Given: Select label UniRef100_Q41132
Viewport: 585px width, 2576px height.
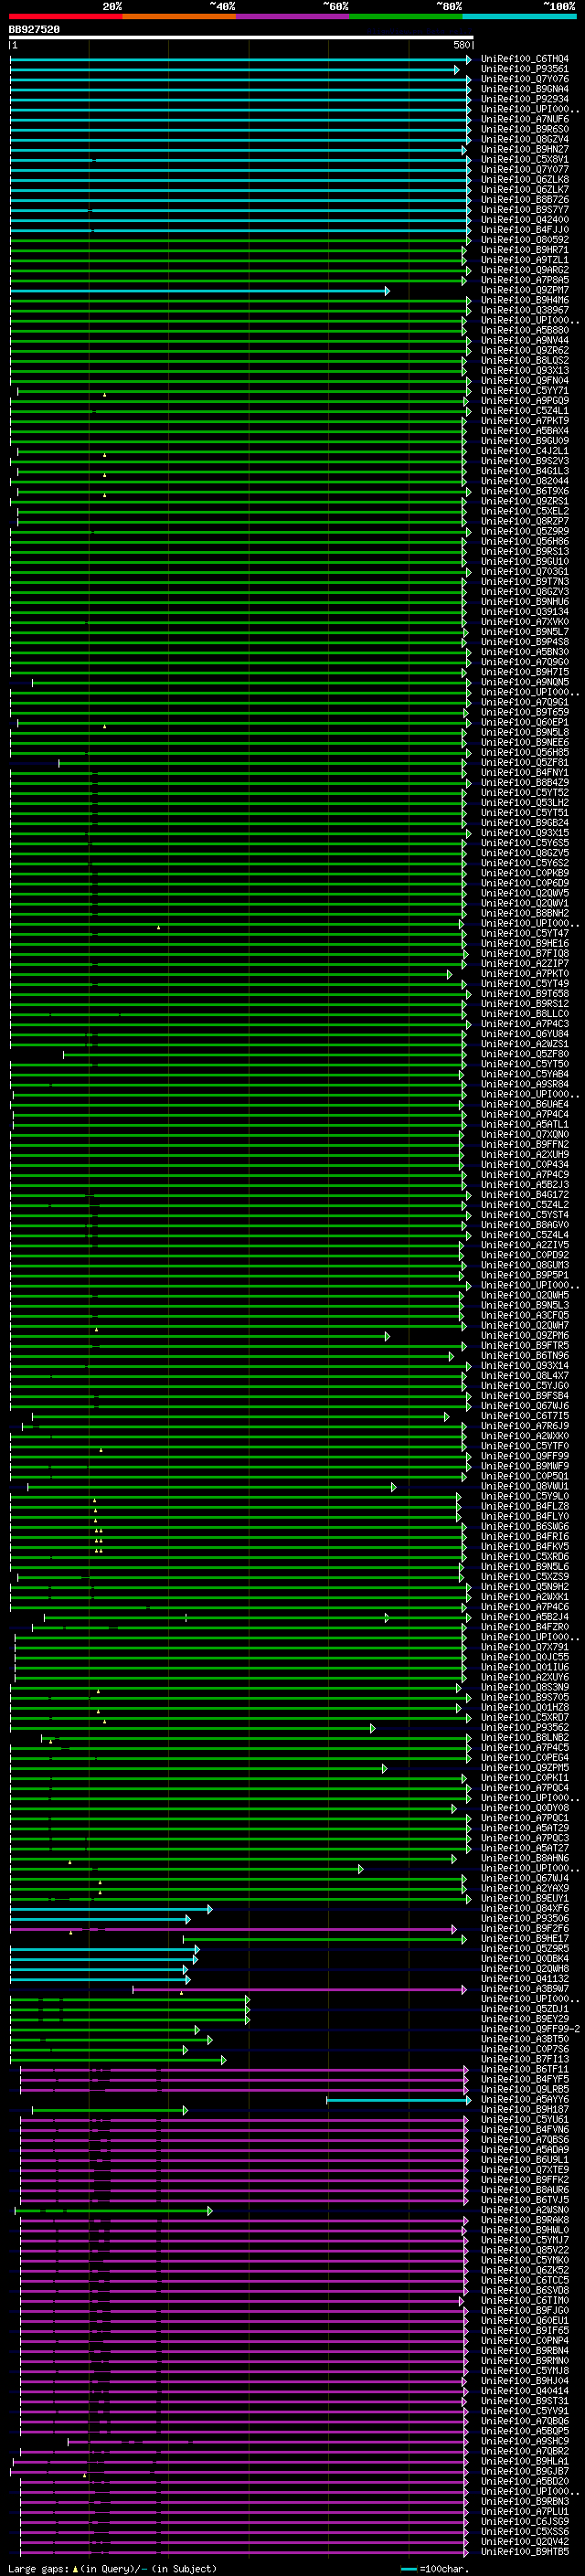Looking at the screenshot, I should point(525,1979).
